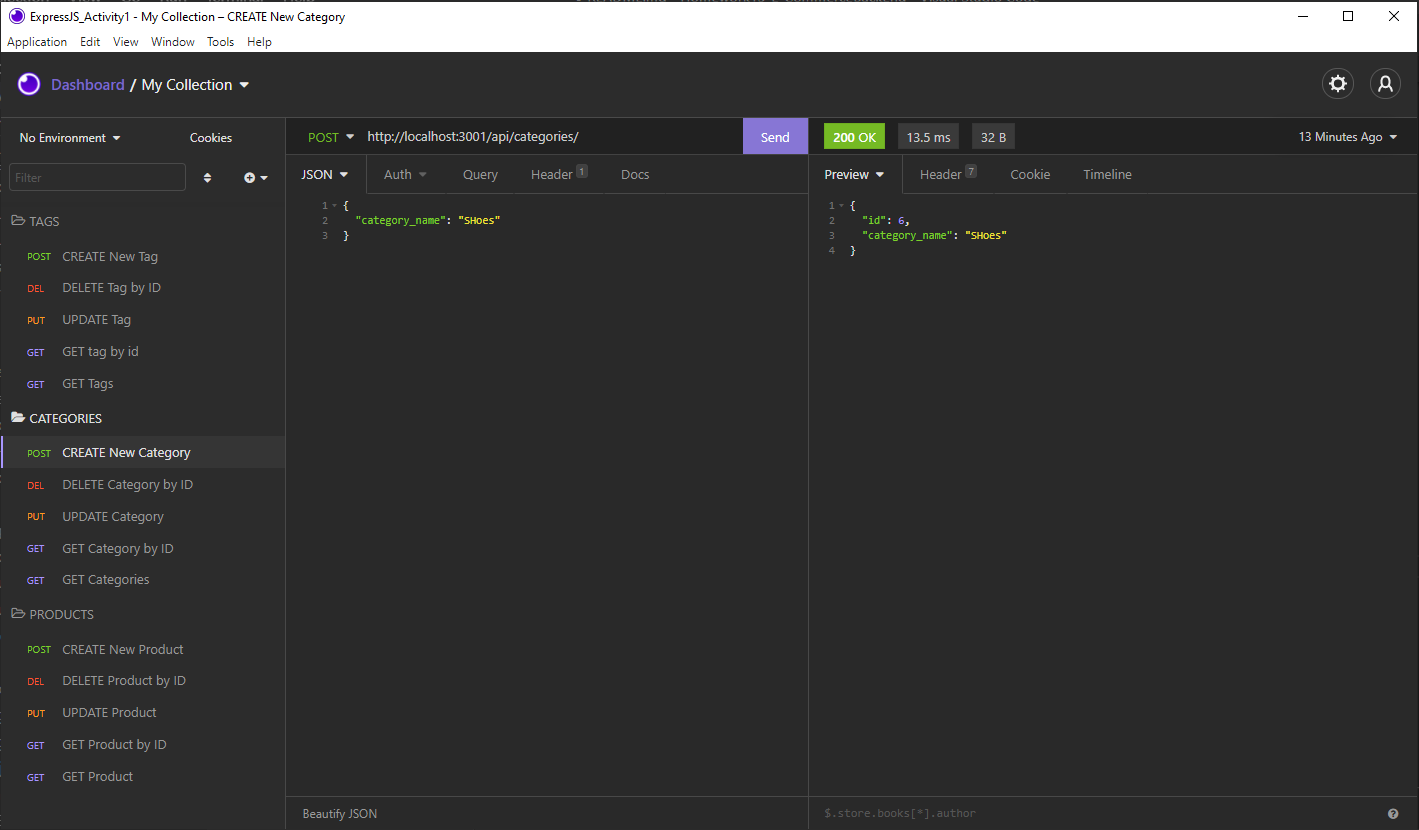Click Beautify JSON
Image resolution: width=1419 pixels, height=830 pixels.
[x=339, y=813]
